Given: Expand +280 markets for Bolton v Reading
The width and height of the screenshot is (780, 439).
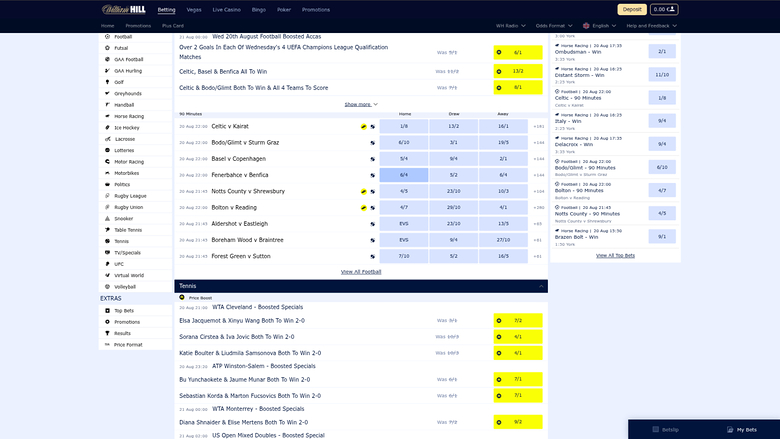Looking at the screenshot, I should tap(538, 207).
